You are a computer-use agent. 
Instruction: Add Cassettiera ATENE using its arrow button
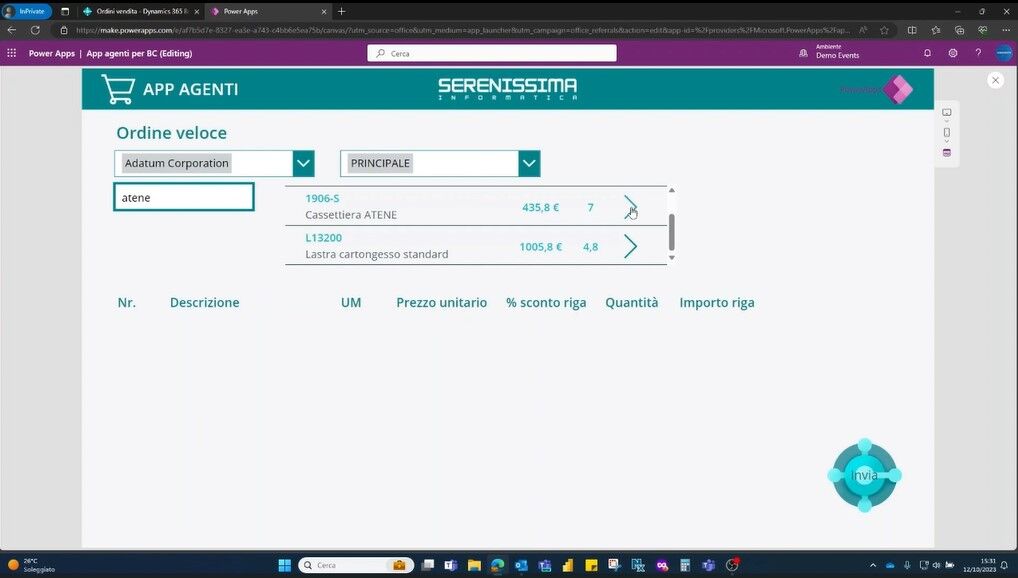pos(630,206)
